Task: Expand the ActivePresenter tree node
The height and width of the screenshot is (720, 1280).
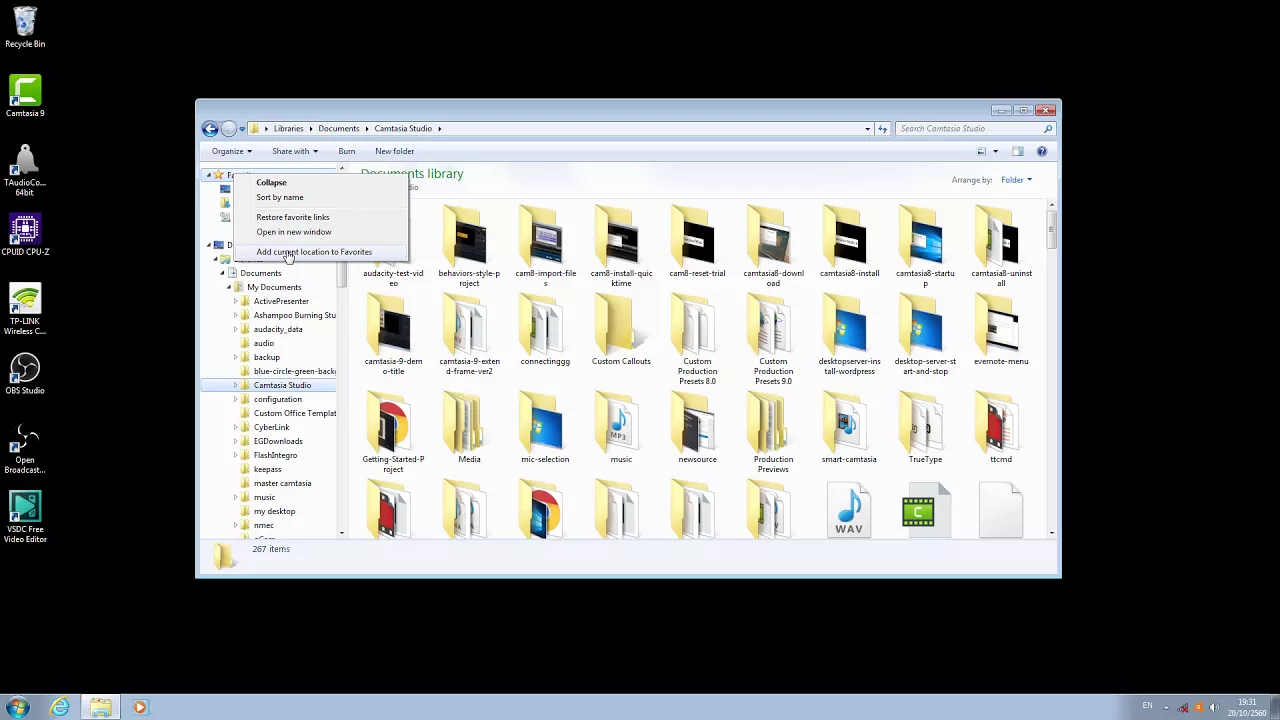Action: tap(236, 301)
